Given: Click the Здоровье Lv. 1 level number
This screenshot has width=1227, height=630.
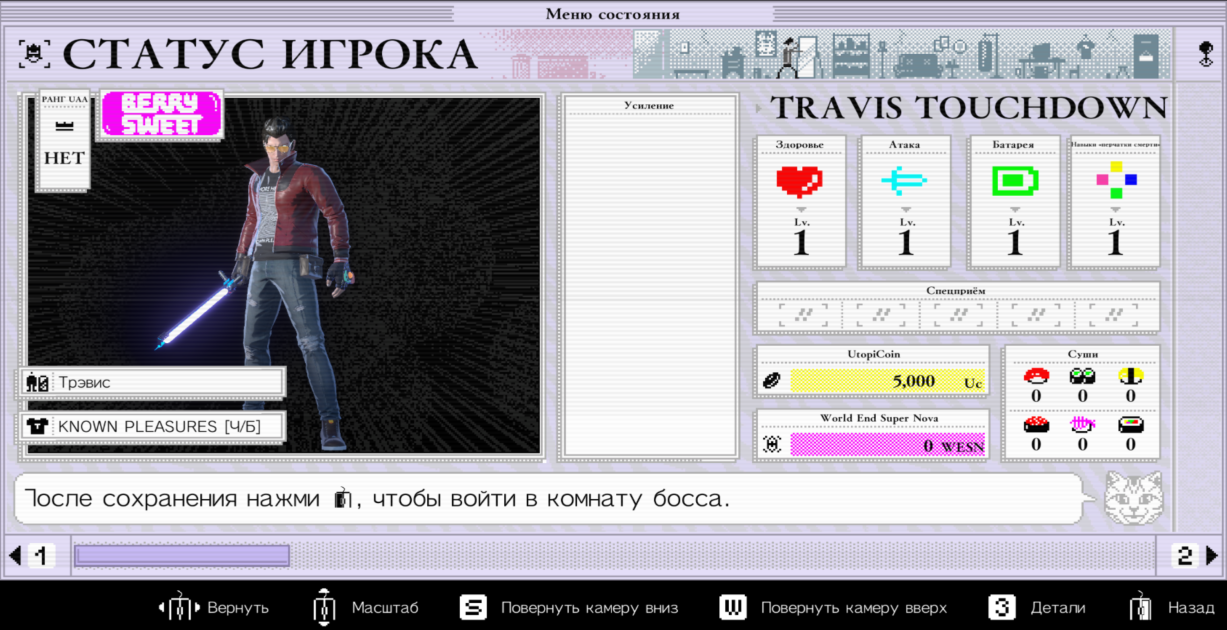Looking at the screenshot, I should coord(800,243).
